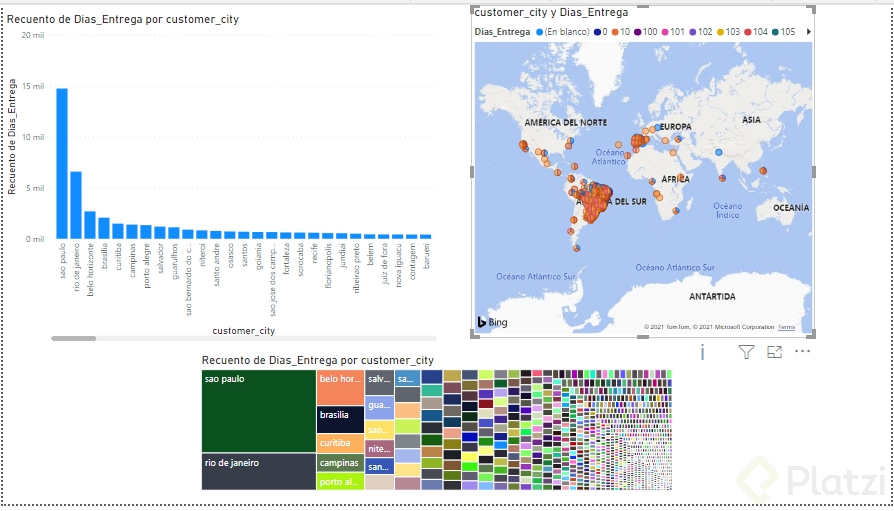Screen dimensions: 894x511
Task: Select the belo horizonte bar
Action: 90,225
